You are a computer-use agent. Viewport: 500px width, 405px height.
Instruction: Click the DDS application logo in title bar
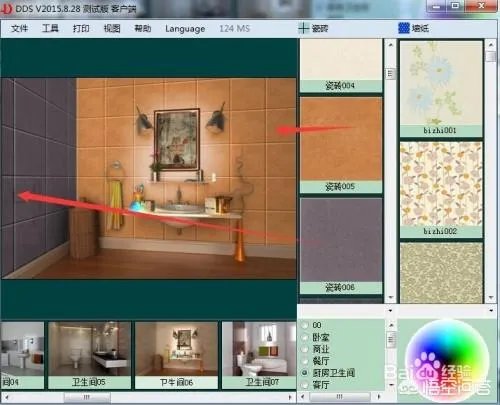pyautogui.click(x=6, y=9)
